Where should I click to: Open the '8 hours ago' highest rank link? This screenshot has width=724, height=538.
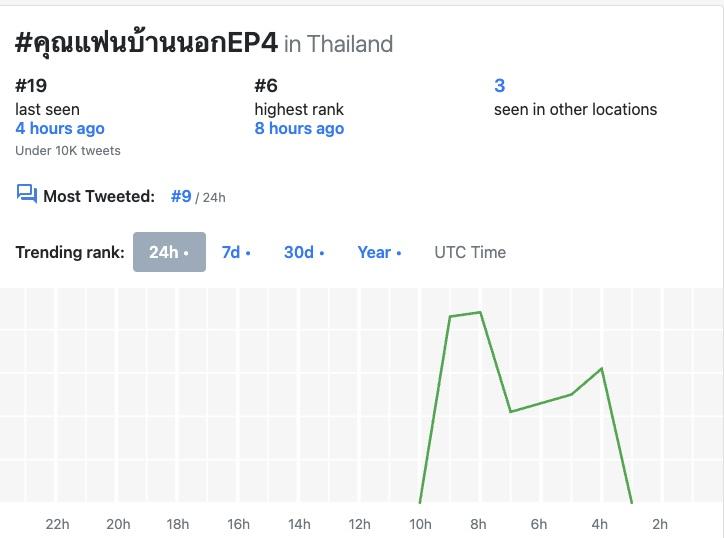(x=299, y=128)
